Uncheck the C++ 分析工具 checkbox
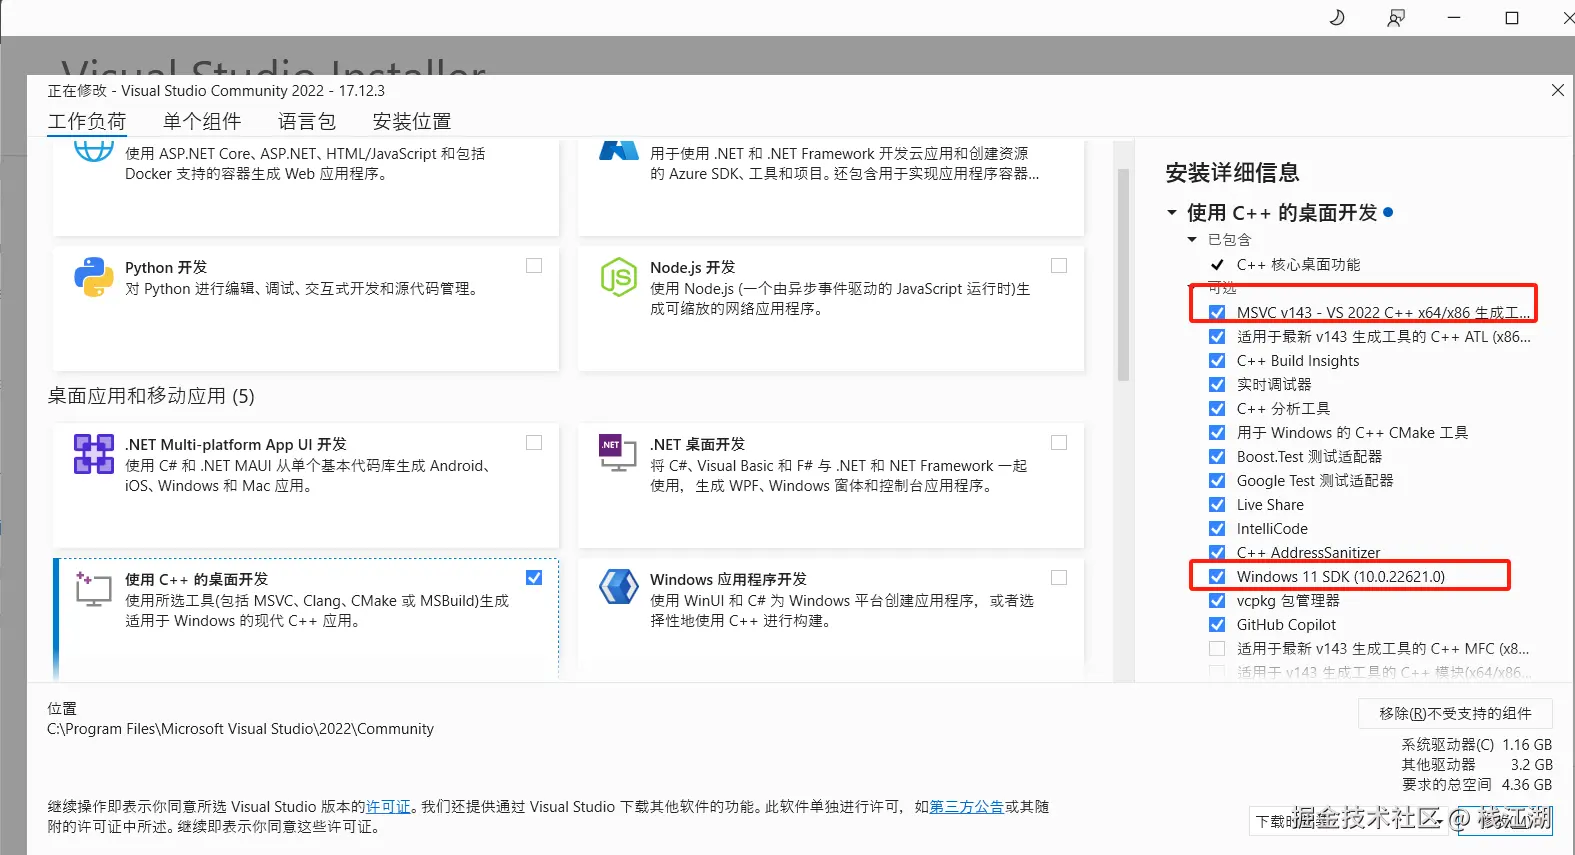This screenshot has height=855, width=1575. click(1217, 409)
